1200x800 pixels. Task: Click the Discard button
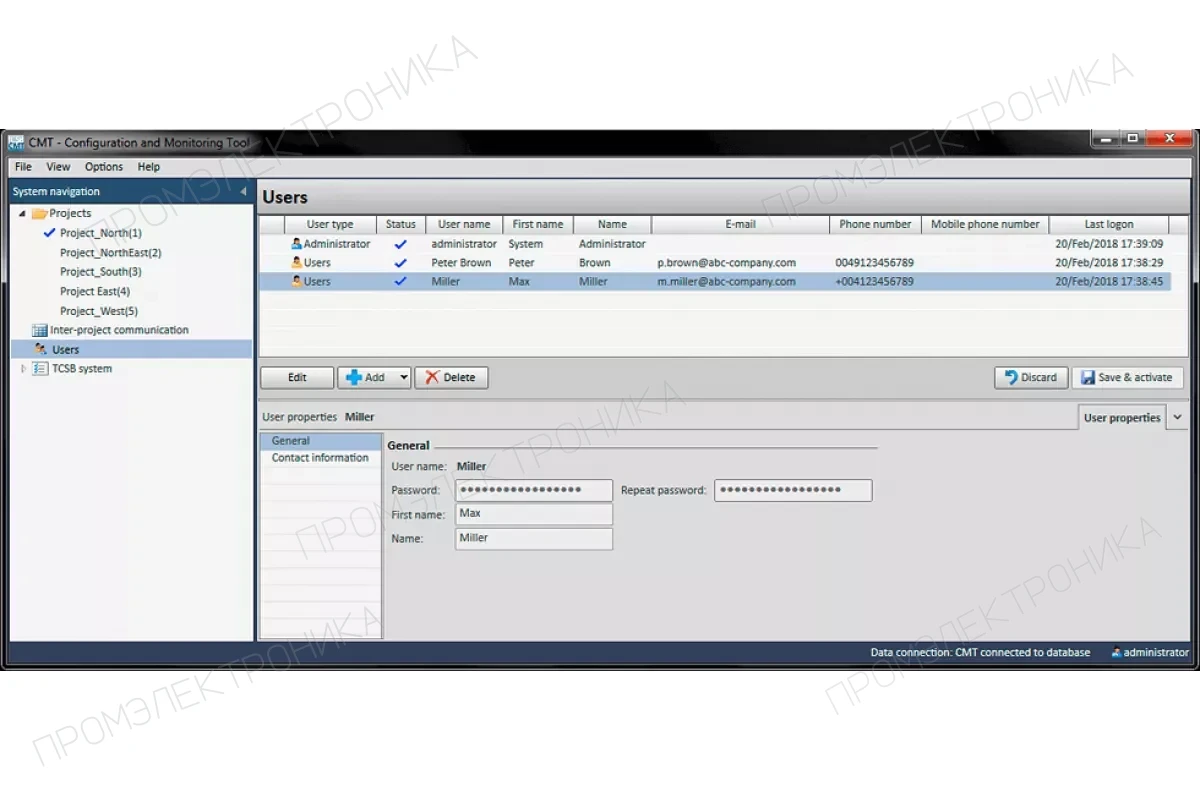coord(1031,378)
